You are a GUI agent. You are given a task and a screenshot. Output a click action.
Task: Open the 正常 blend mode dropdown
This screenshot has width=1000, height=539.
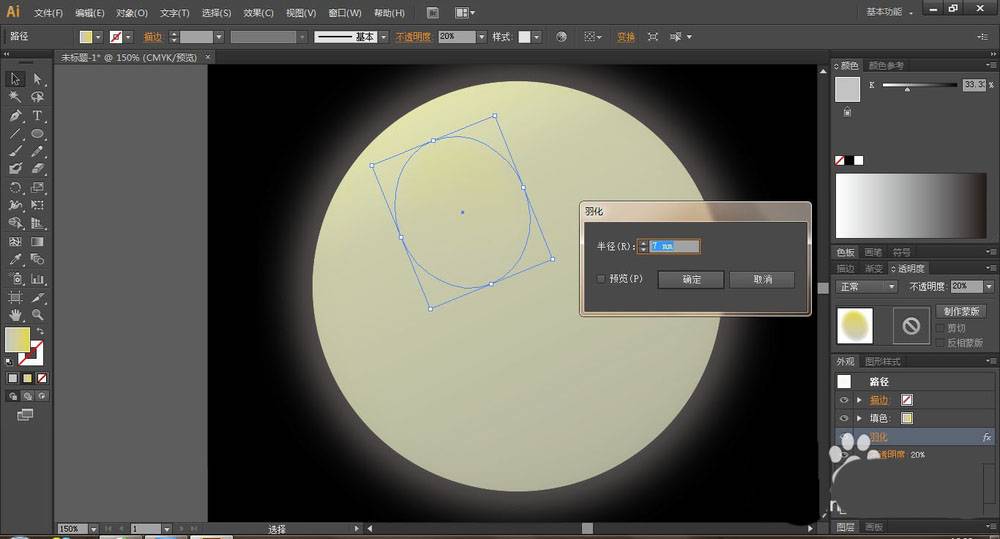(x=866, y=286)
